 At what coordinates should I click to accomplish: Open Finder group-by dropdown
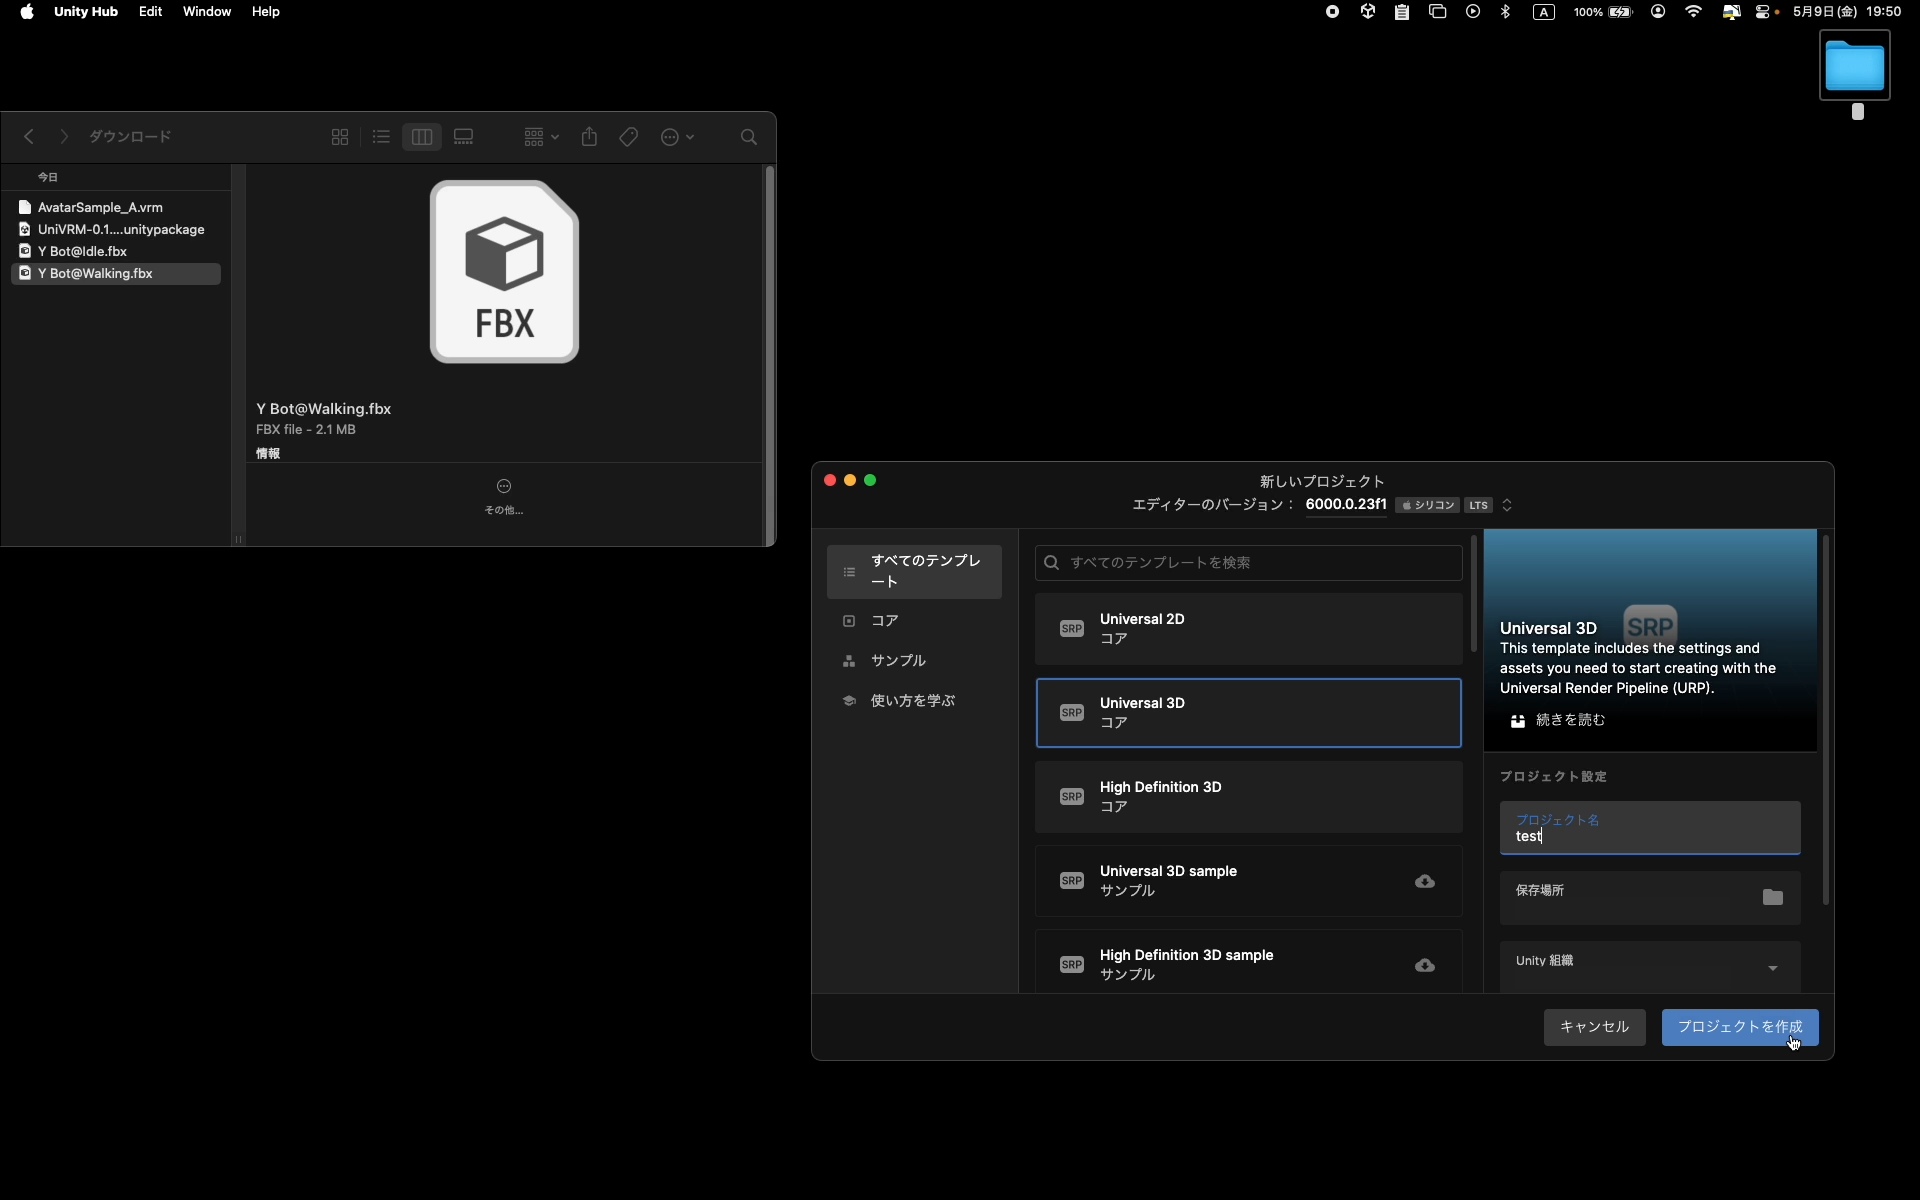click(x=541, y=137)
